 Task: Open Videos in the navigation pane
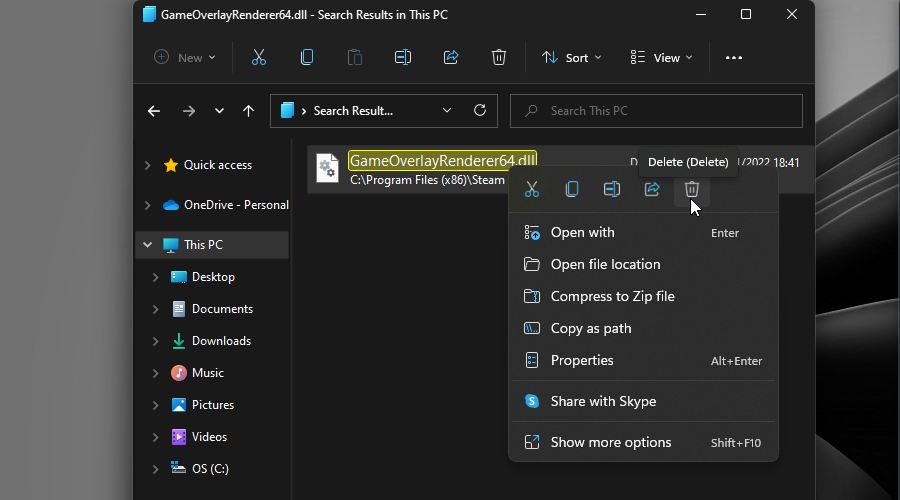(x=209, y=437)
